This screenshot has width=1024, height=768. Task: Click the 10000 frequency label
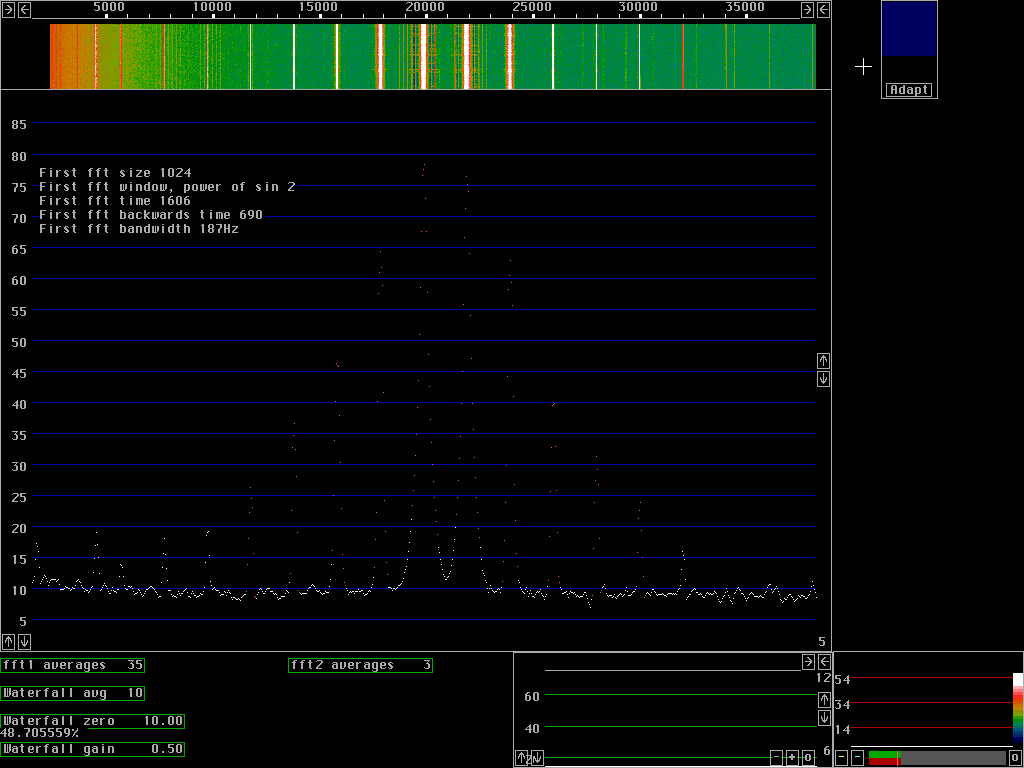tap(212, 7)
